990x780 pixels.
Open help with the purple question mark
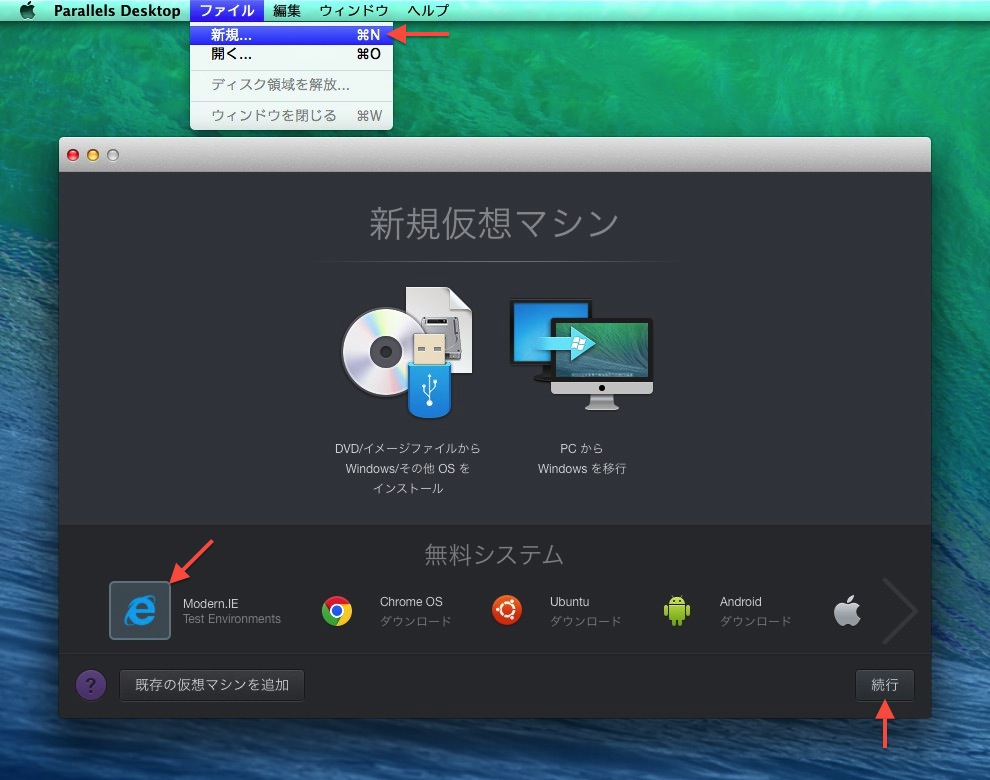point(91,685)
